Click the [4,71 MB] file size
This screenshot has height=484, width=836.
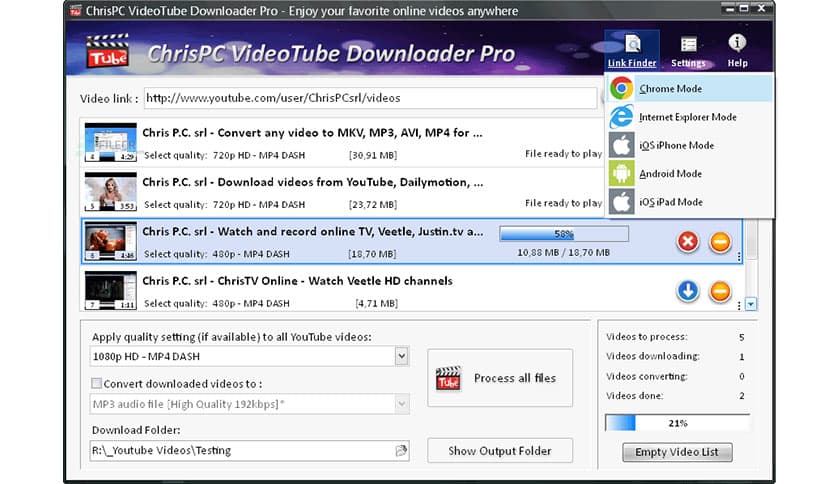point(376,303)
